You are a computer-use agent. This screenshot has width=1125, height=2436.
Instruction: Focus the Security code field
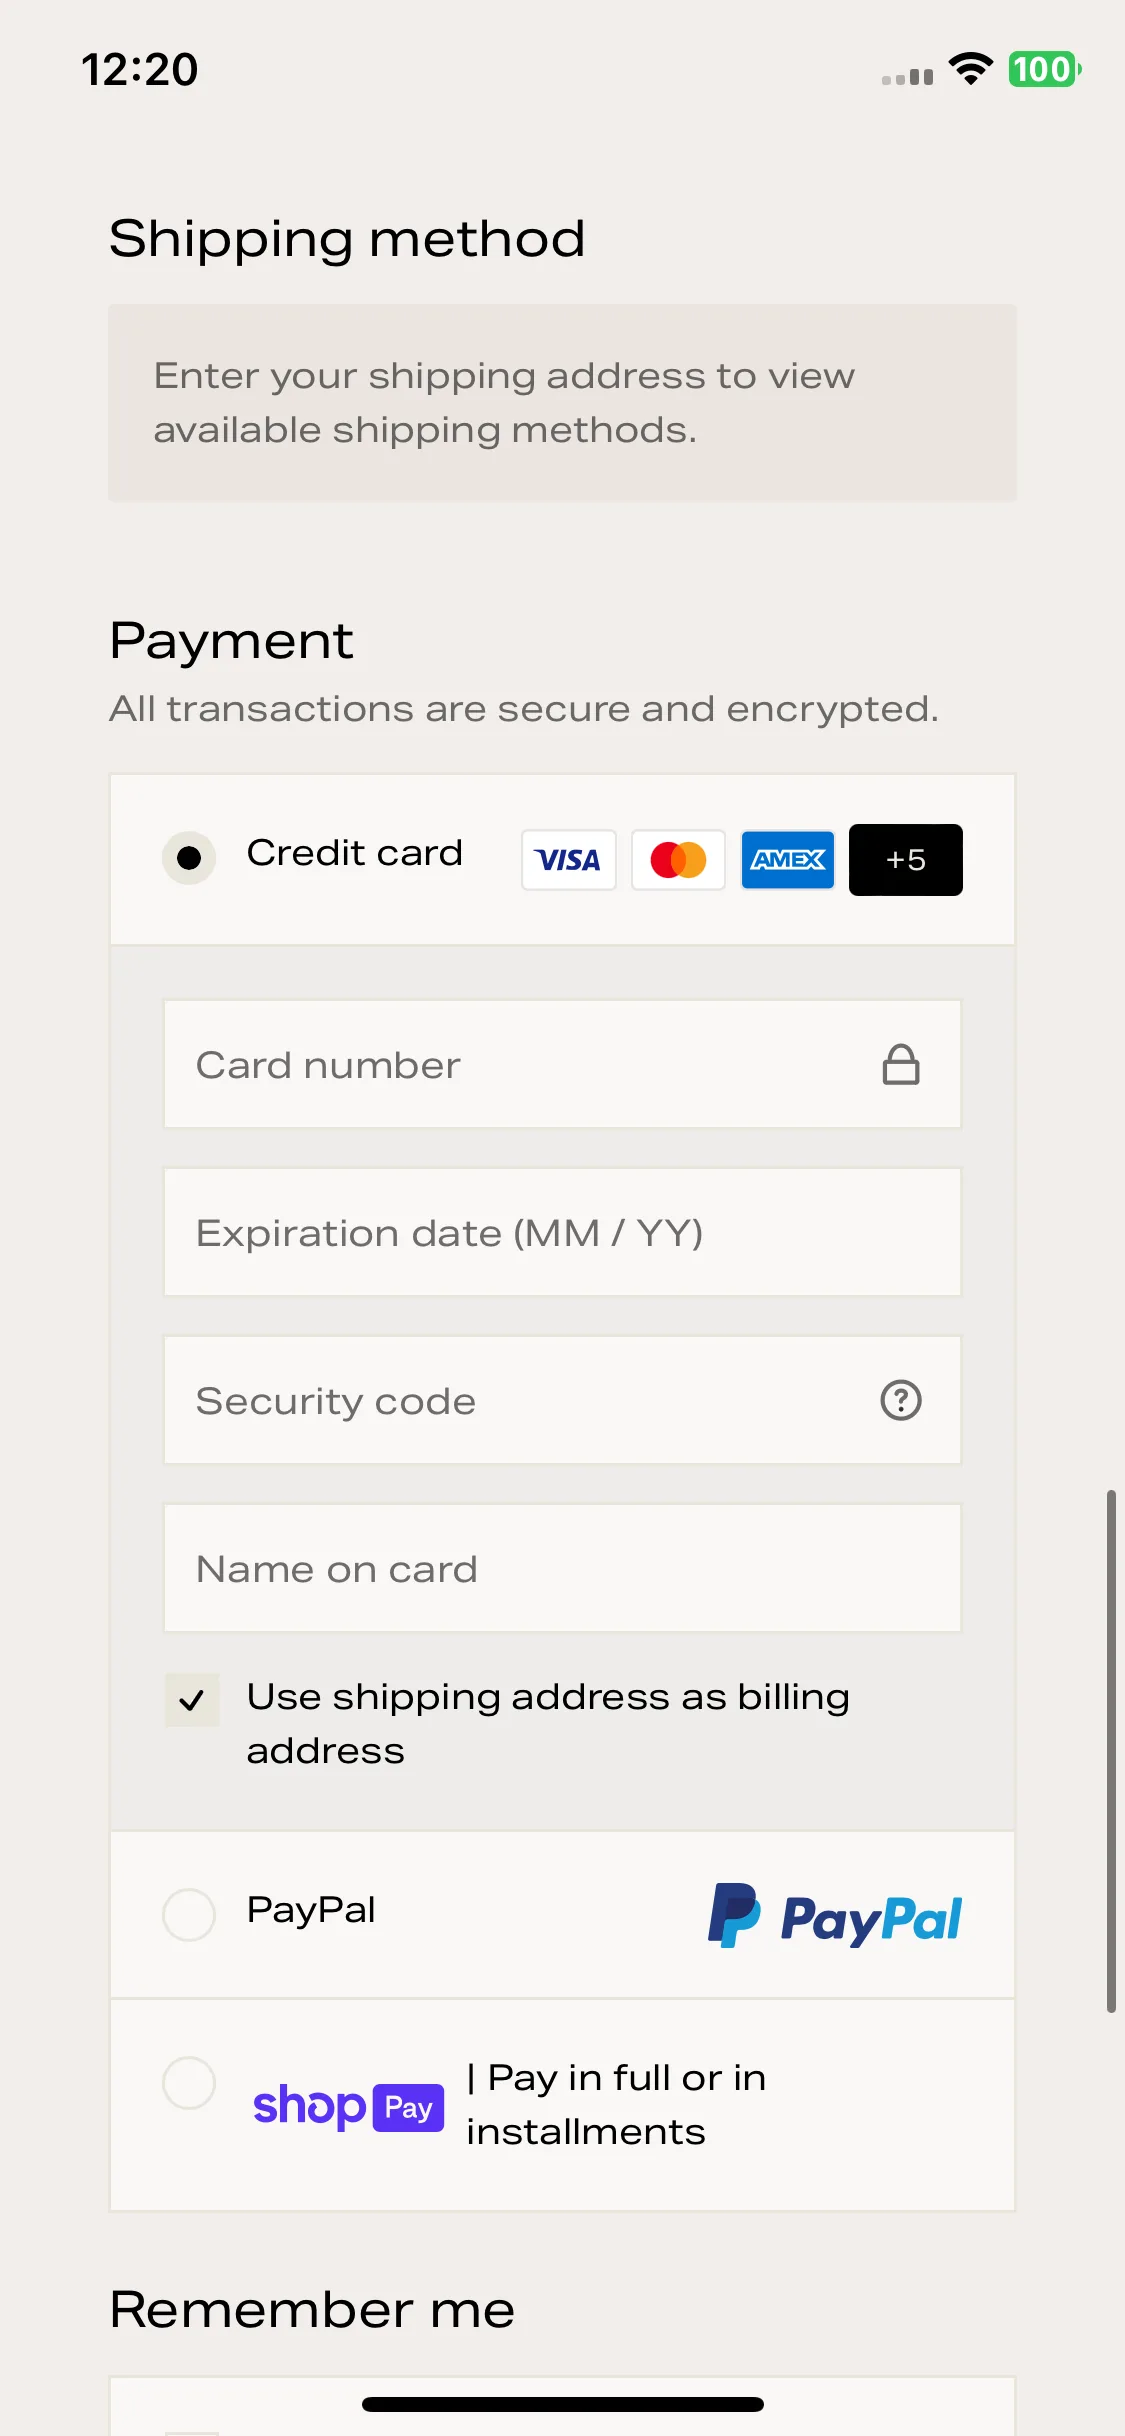click(563, 1400)
